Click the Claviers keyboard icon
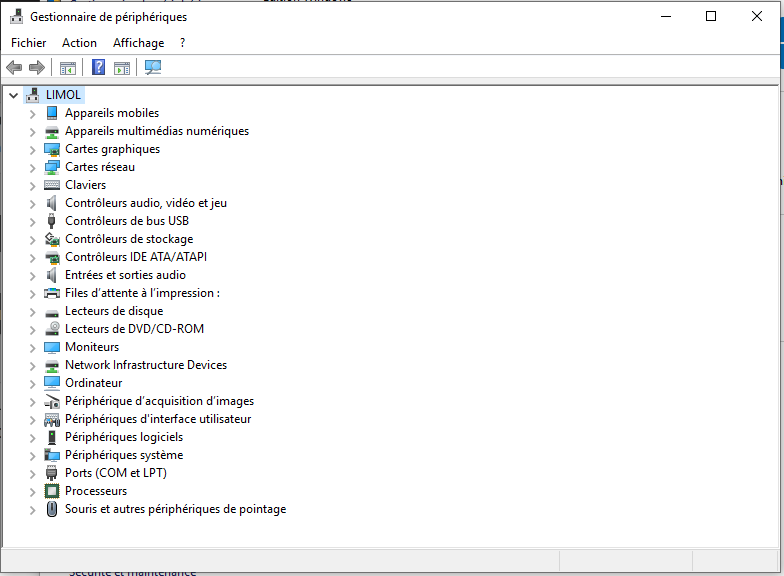This screenshot has height=576, width=784. click(52, 185)
